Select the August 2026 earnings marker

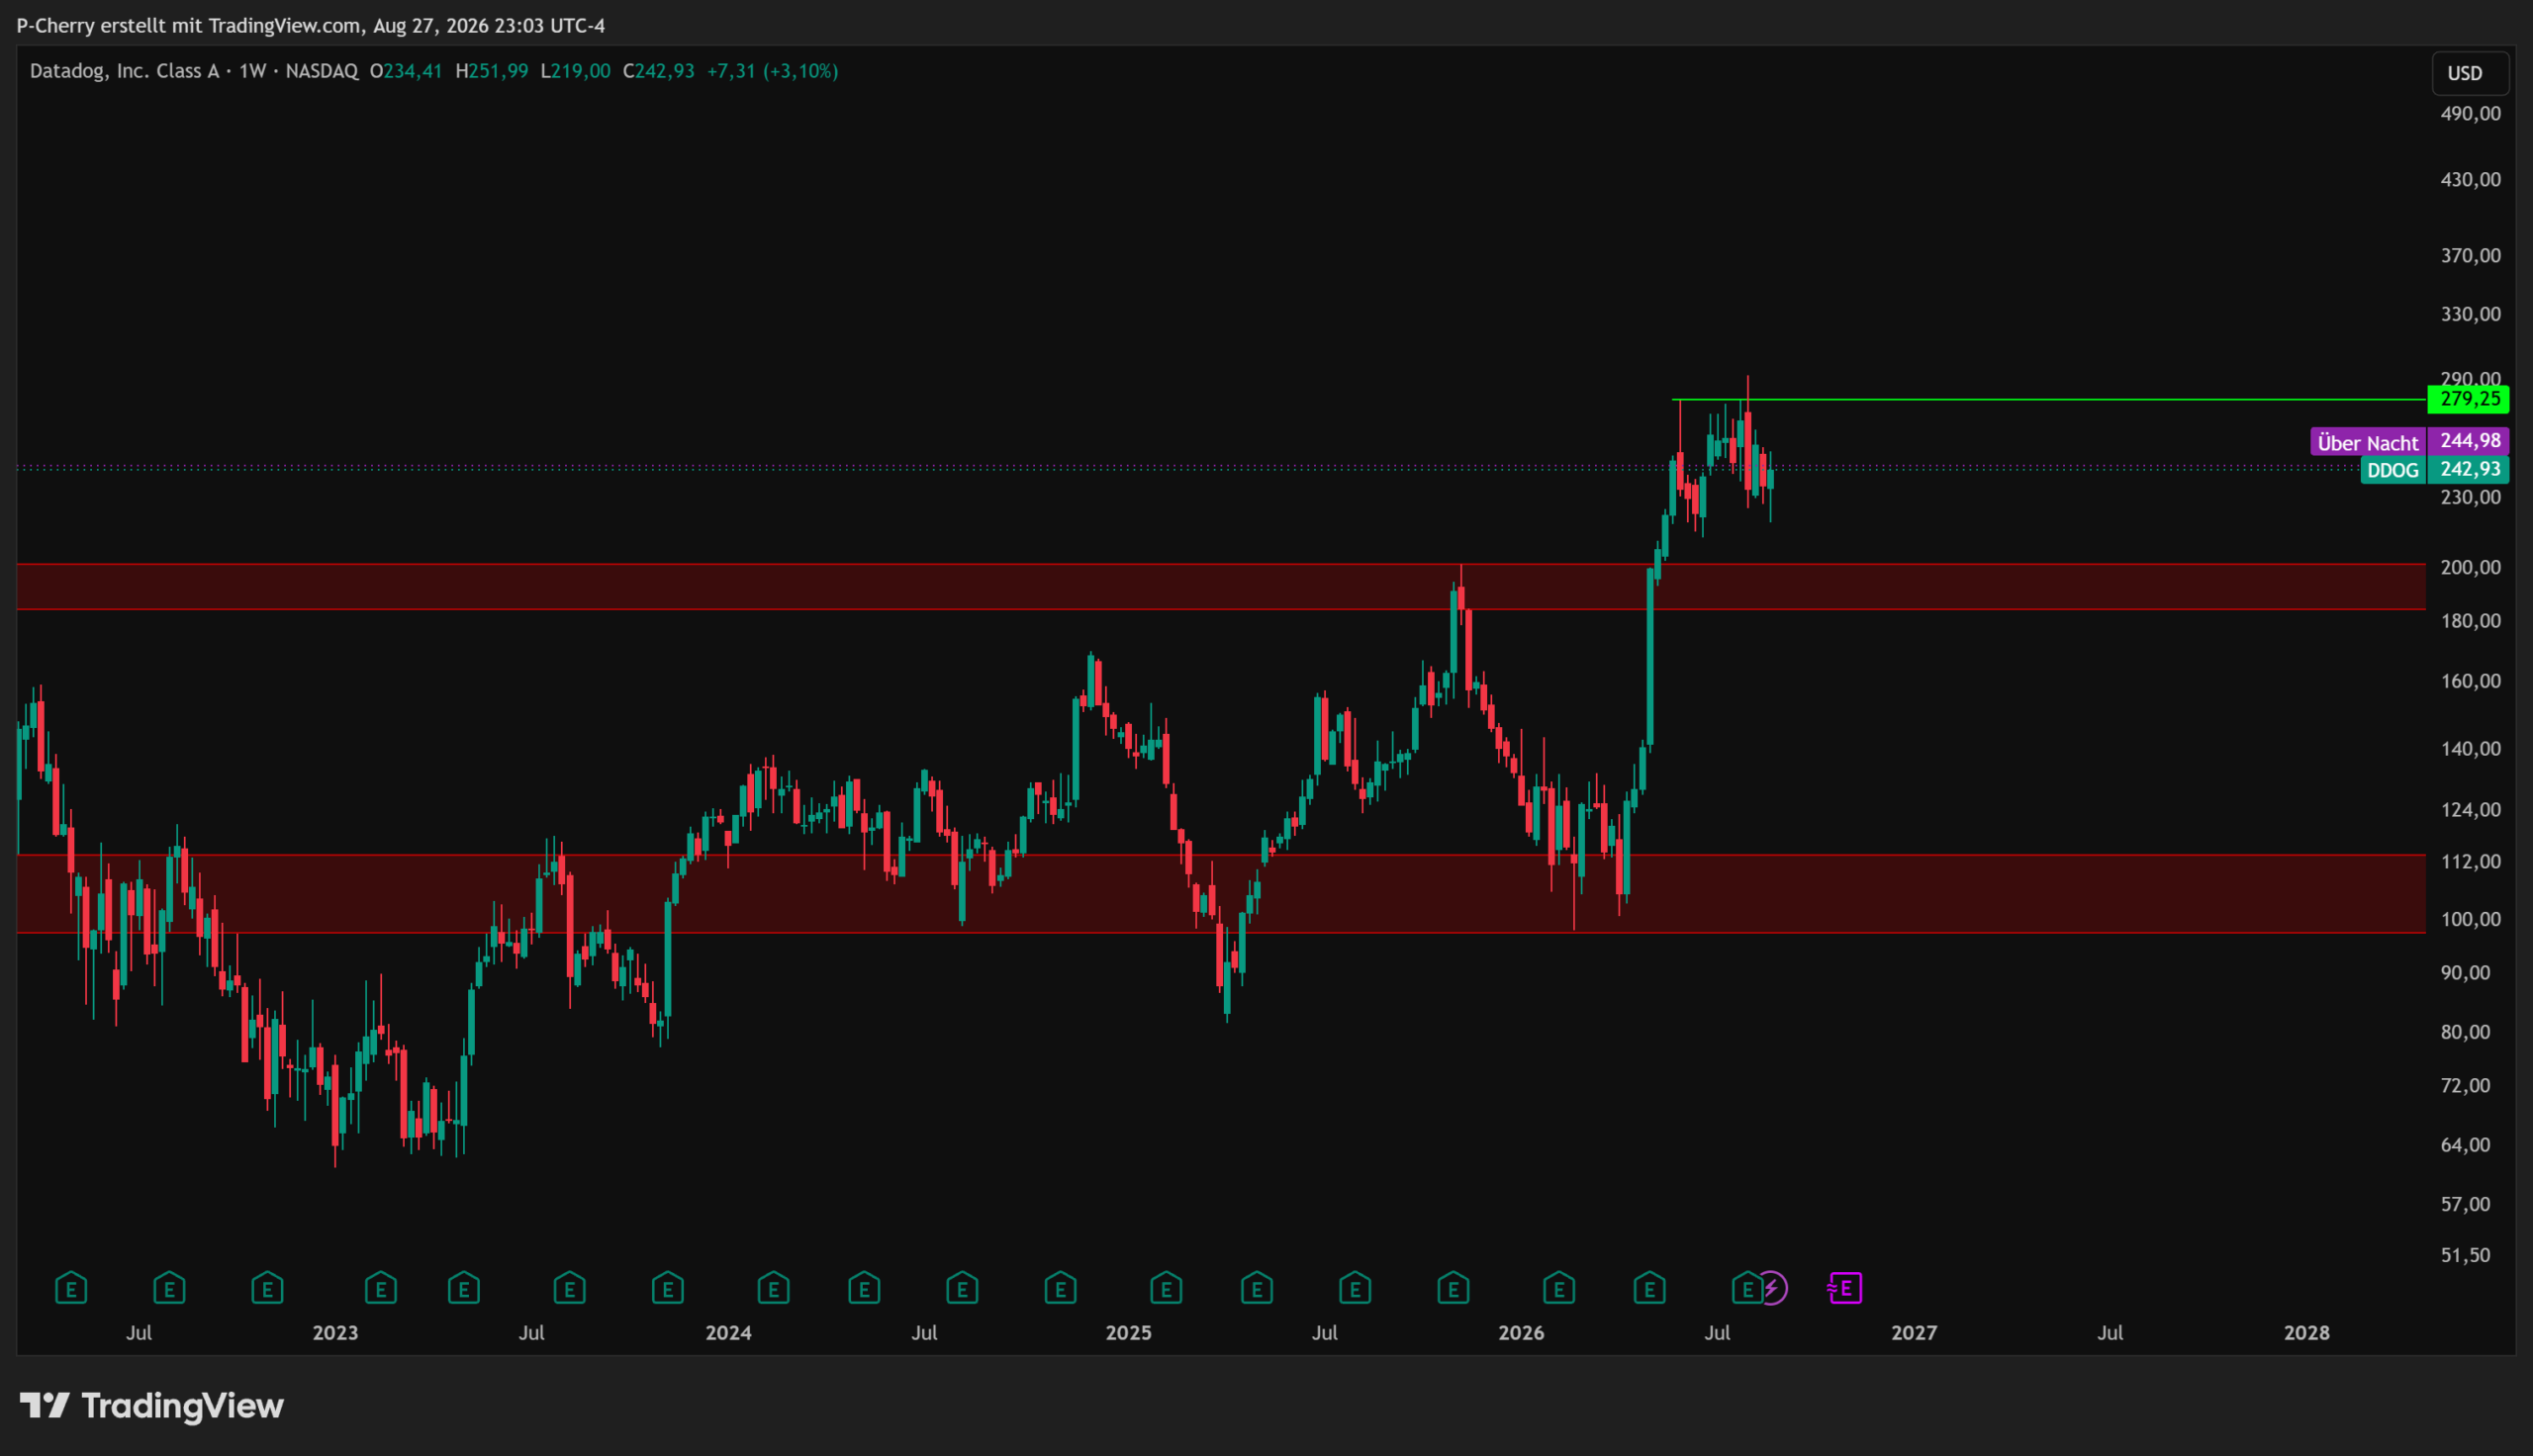(1745, 1288)
